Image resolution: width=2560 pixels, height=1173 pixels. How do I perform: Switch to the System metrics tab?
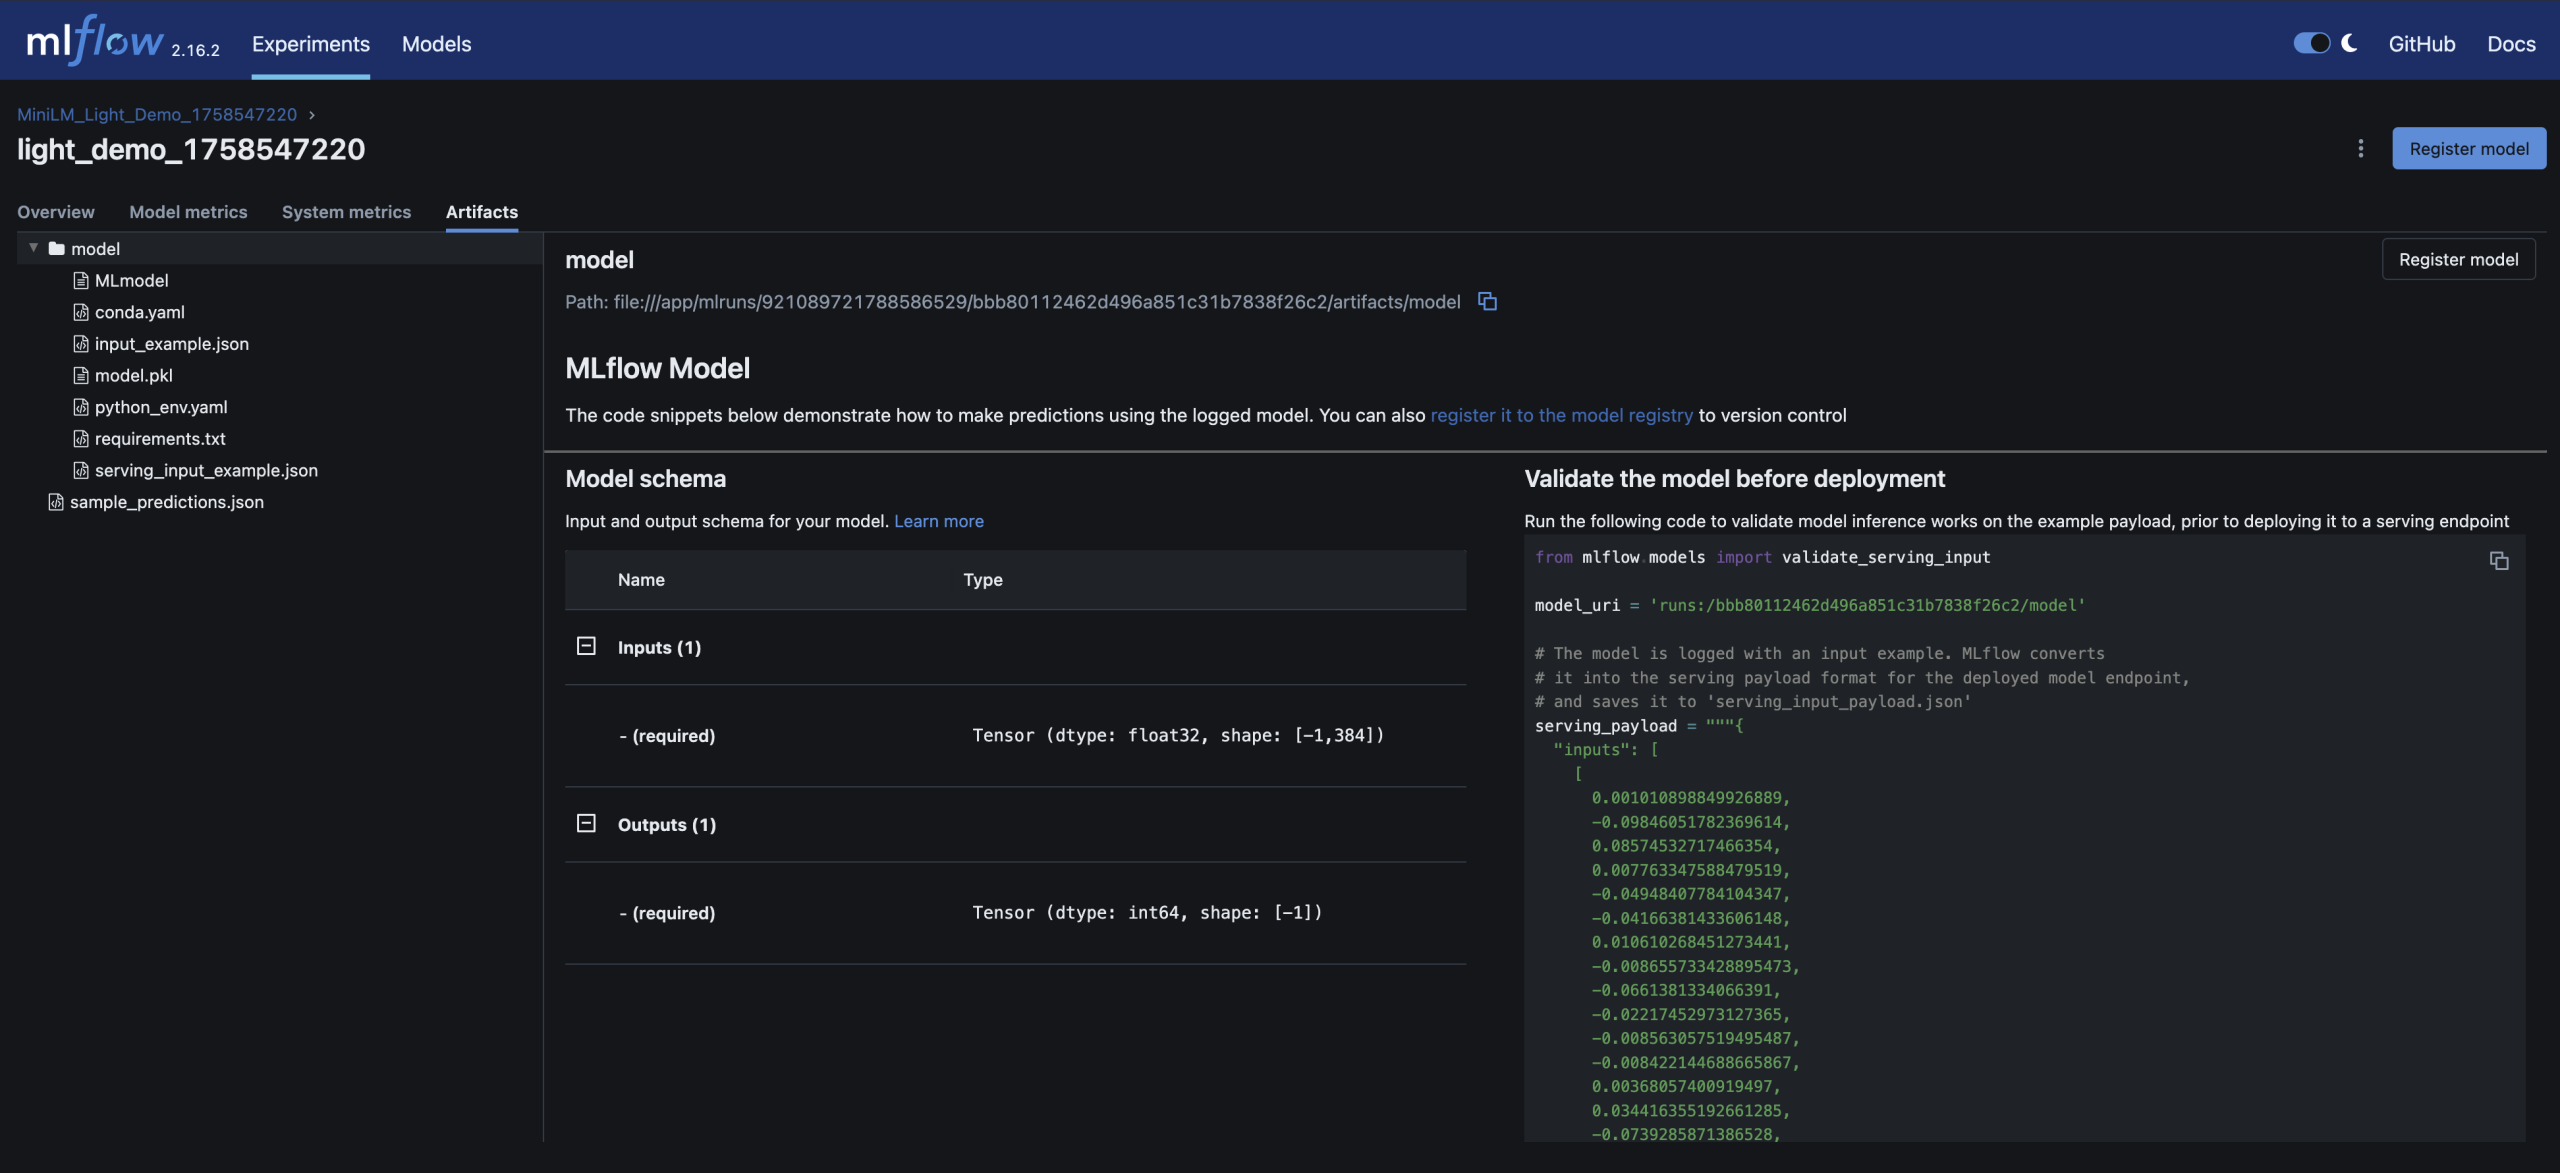(346, 212)
